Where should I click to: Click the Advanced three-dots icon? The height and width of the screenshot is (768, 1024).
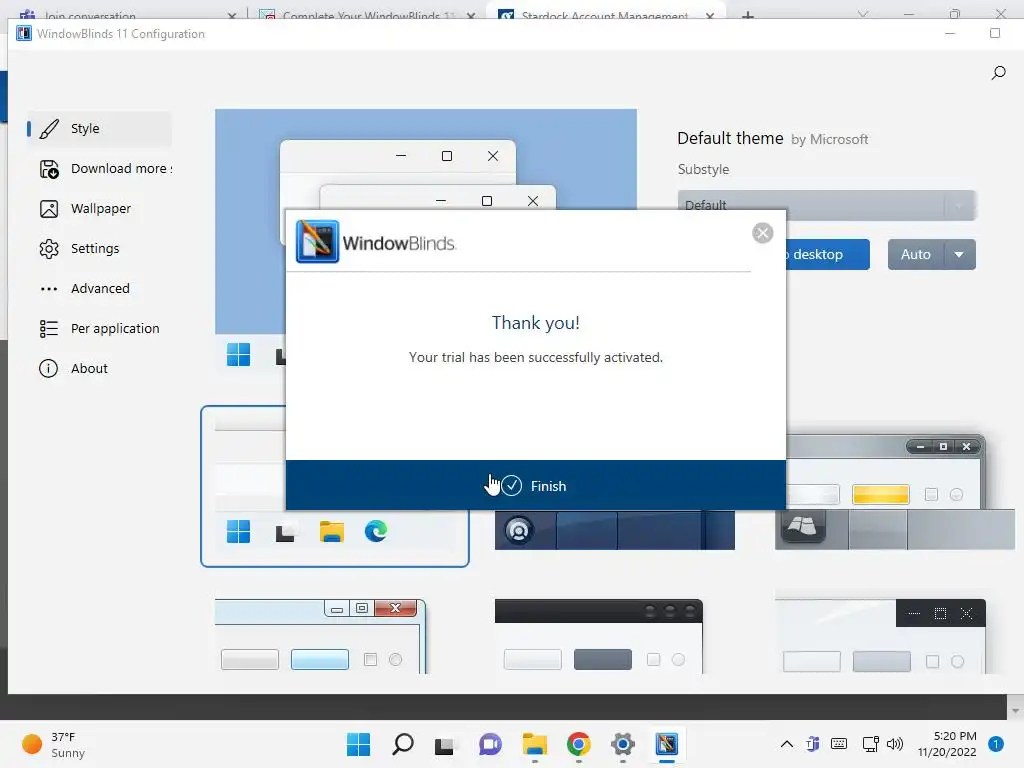point(49,289)
